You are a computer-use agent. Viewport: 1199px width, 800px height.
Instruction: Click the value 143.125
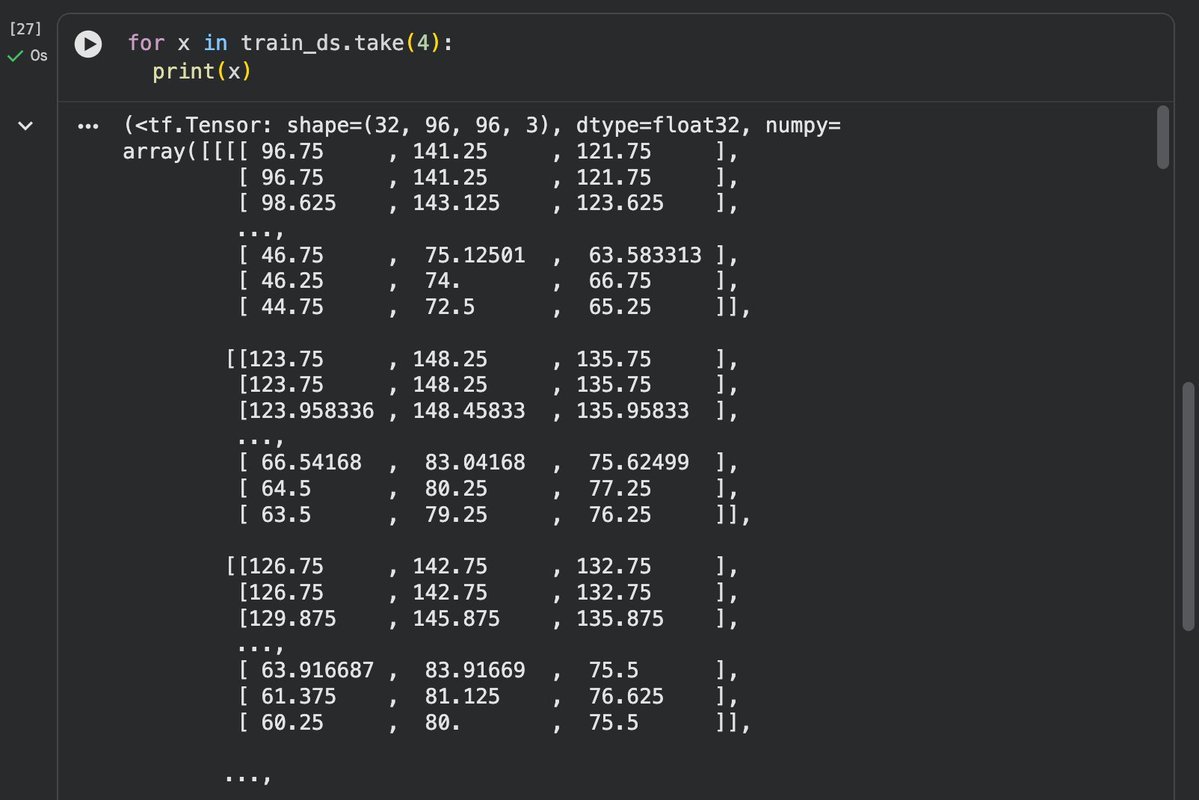[x=456, y=203]
